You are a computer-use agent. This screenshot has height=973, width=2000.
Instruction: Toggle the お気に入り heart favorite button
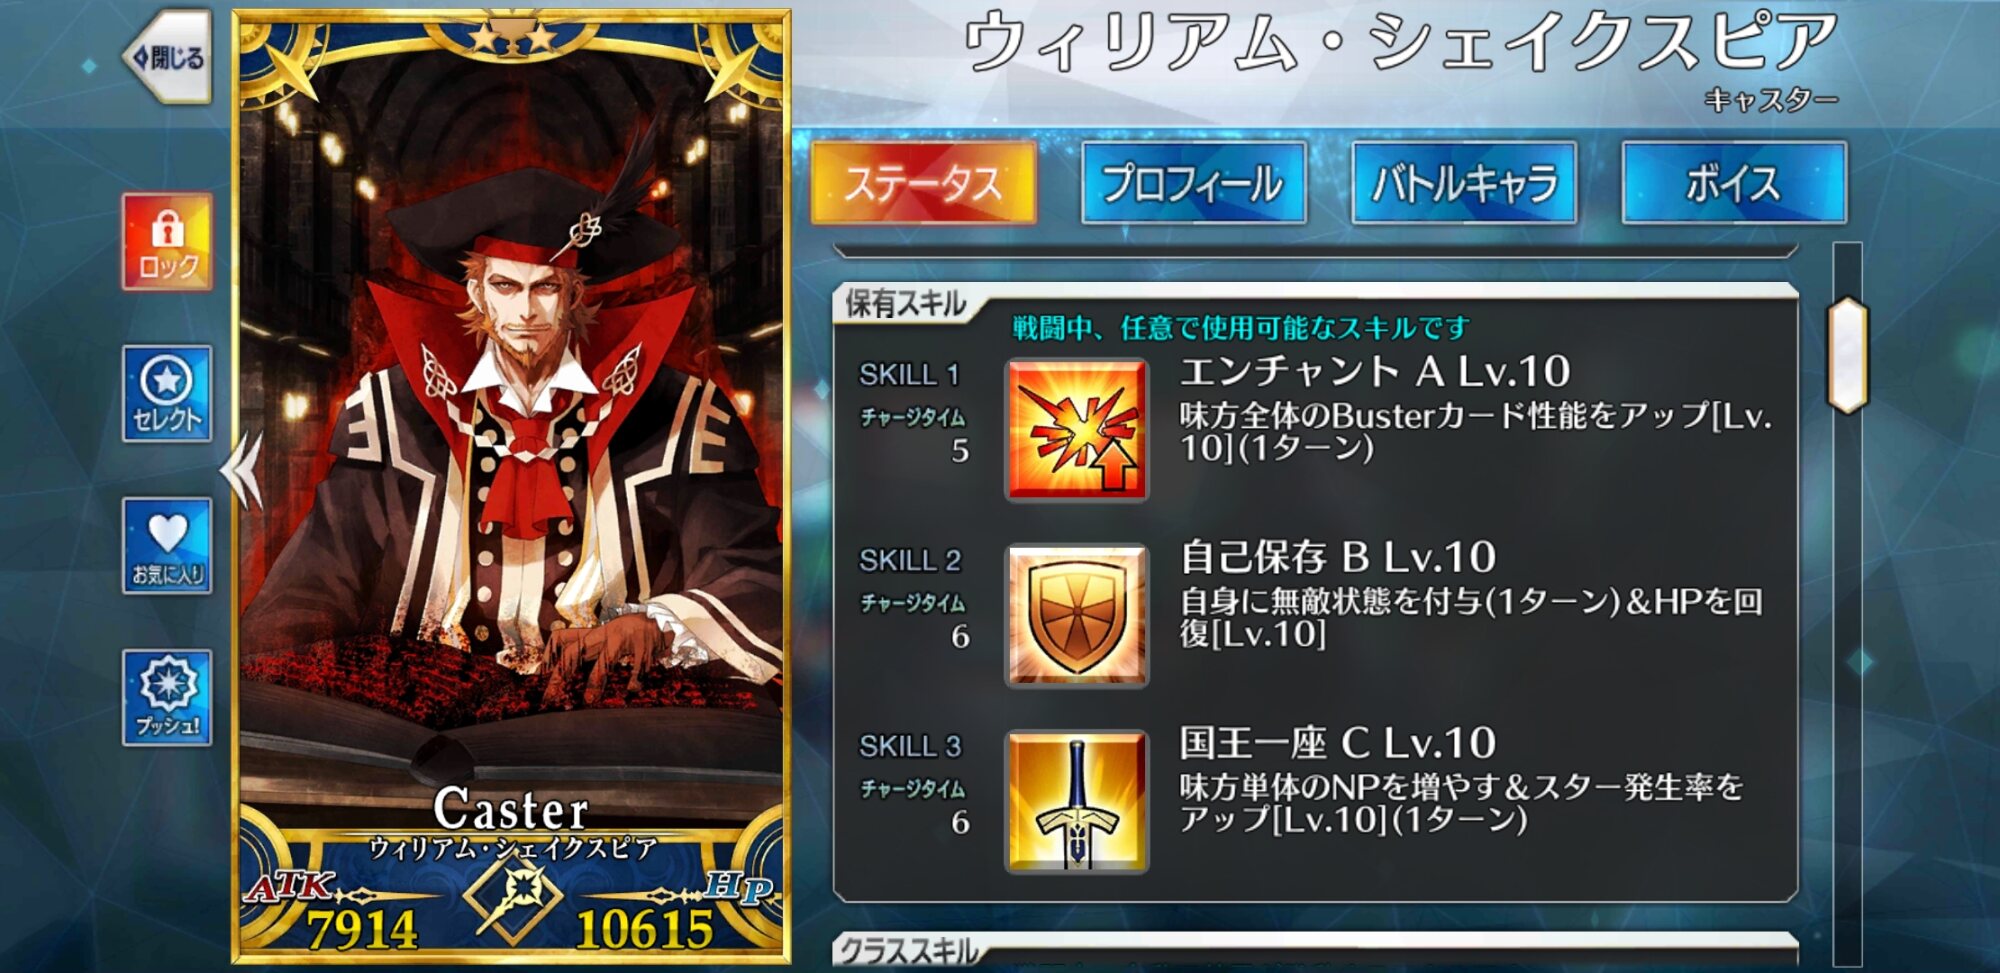(x=167, y=546)
